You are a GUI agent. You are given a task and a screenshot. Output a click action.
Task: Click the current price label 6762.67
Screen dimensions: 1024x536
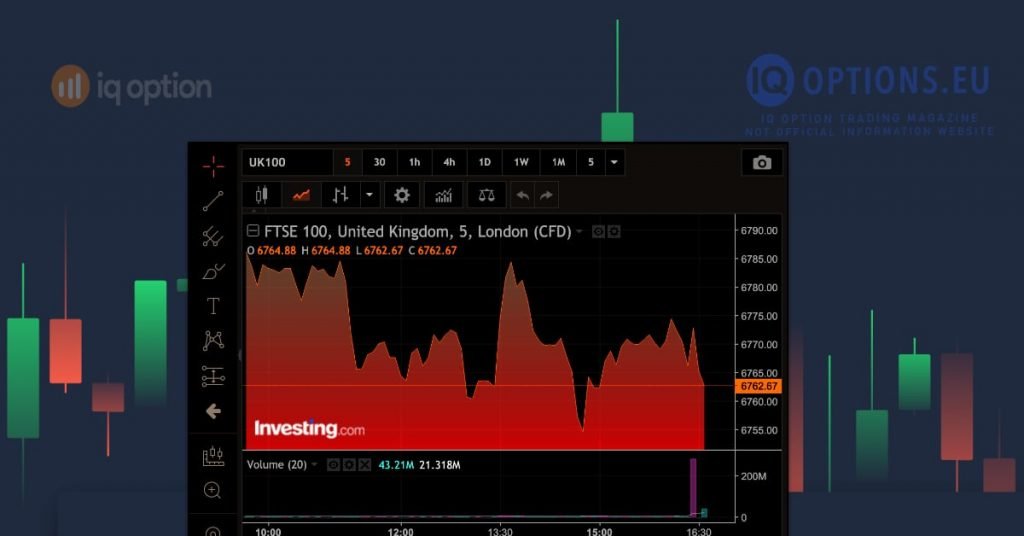pos(759,386)
